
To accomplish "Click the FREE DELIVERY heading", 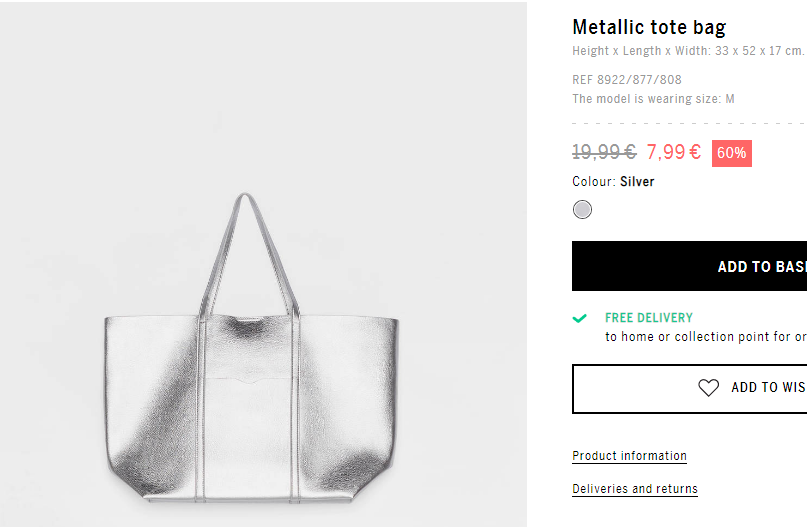I will coord(648,318).
